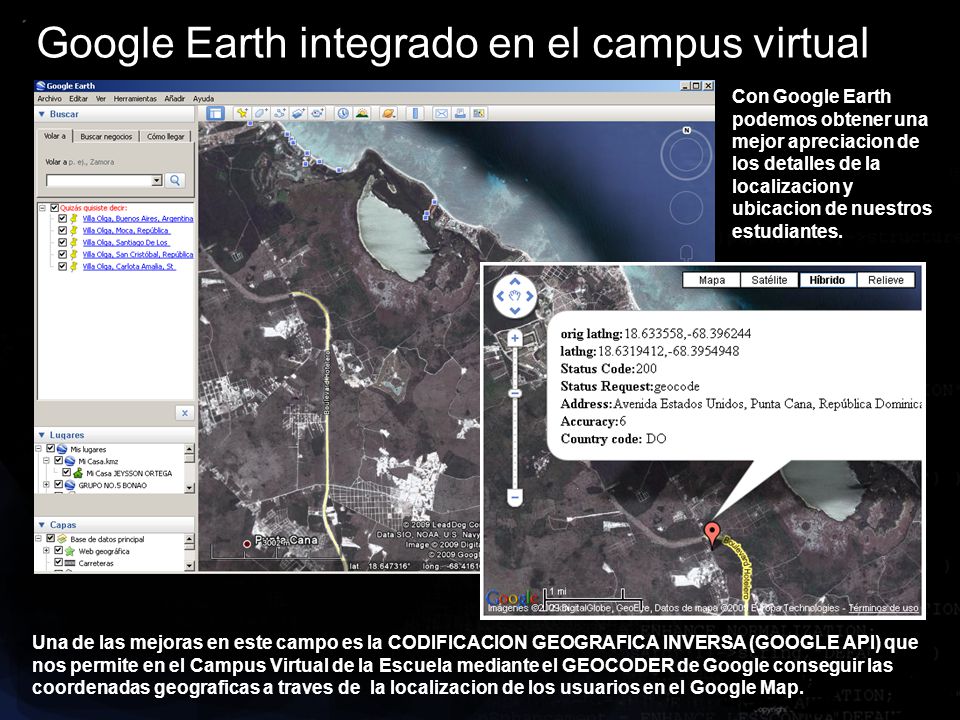Open the Herramientas menu

tap(135, 99)
